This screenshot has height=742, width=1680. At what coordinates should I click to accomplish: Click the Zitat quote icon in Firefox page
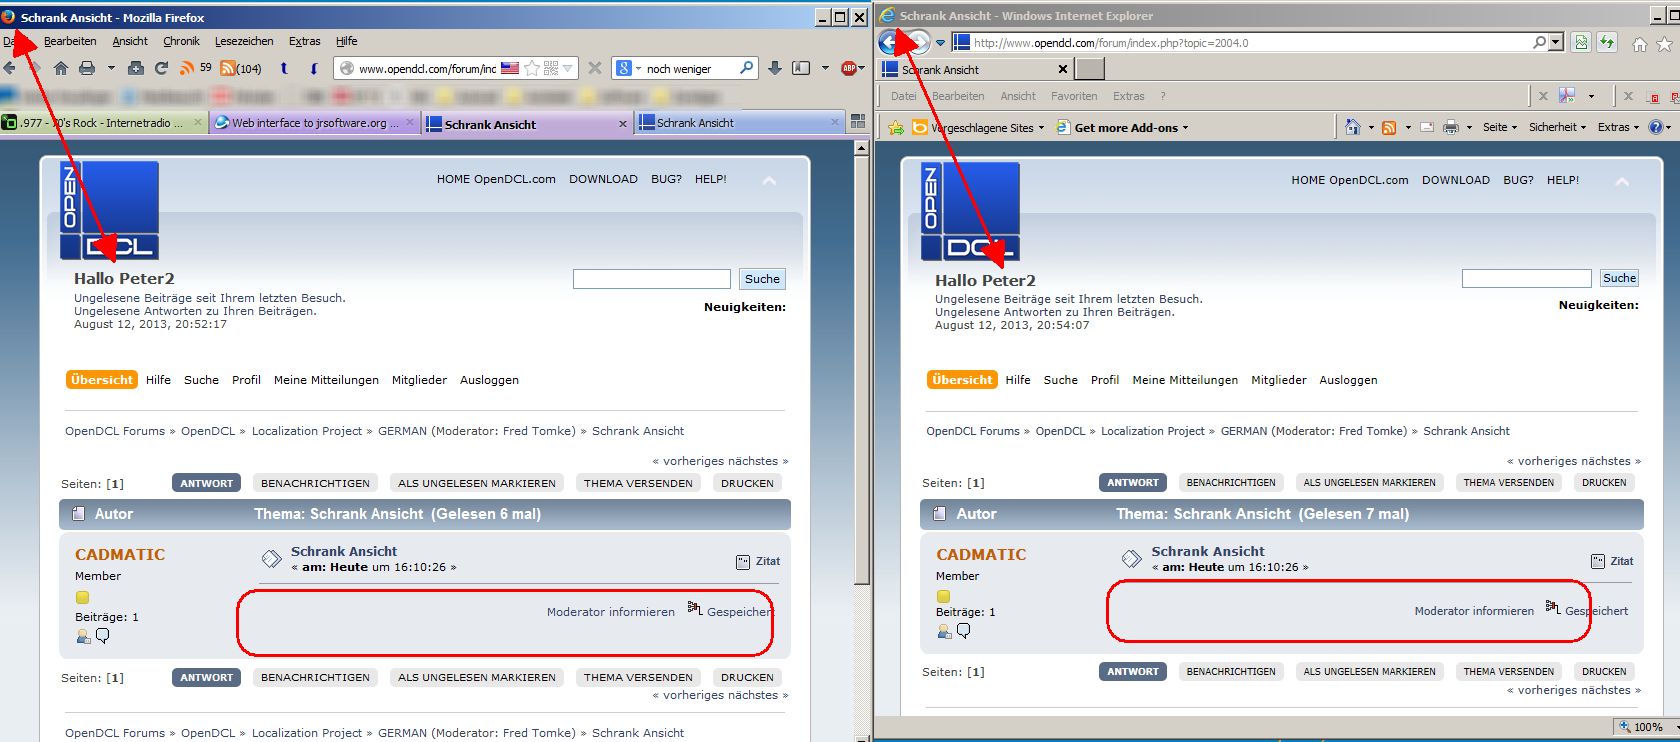click(743, 562)
